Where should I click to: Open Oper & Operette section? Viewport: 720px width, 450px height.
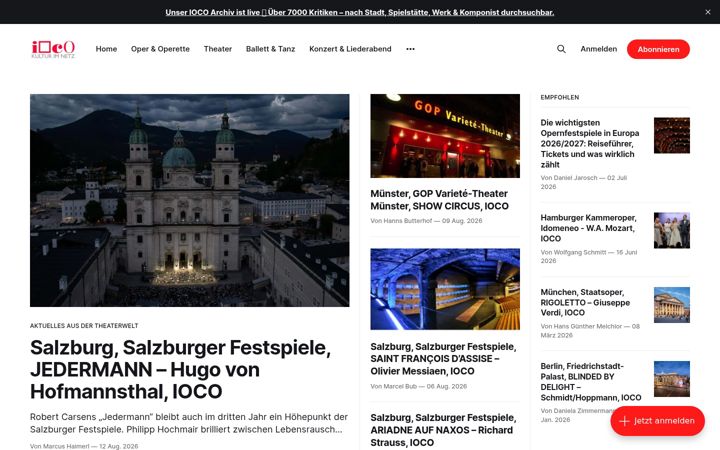160,49
